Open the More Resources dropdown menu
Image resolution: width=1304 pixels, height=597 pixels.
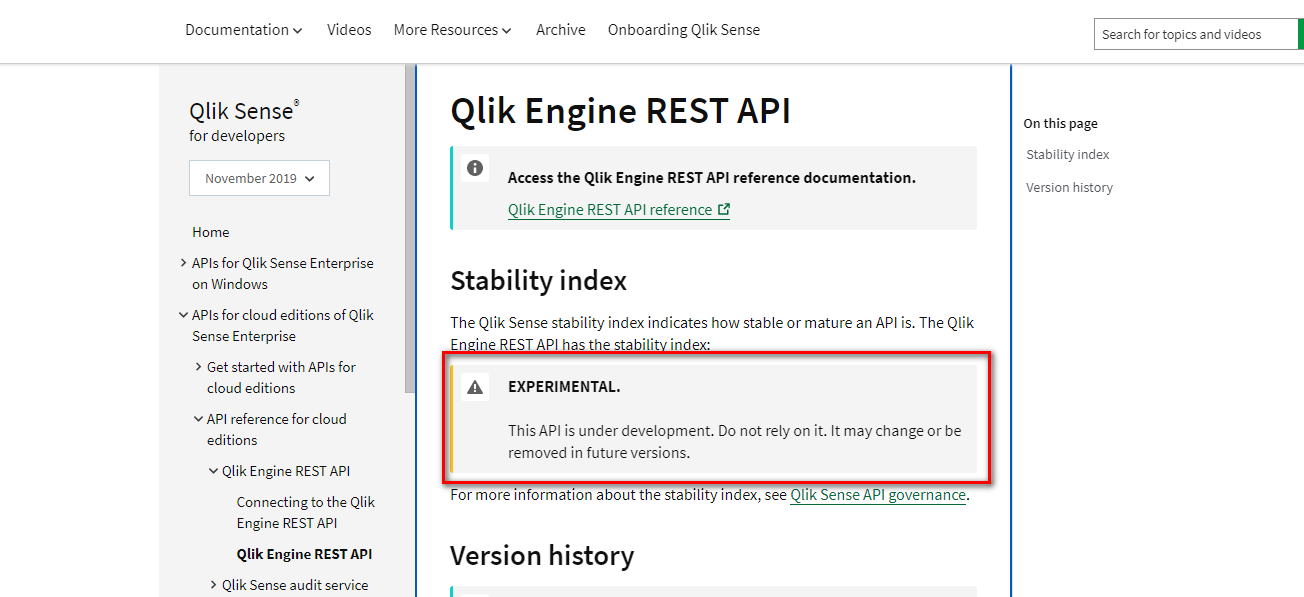click(452, 30)
